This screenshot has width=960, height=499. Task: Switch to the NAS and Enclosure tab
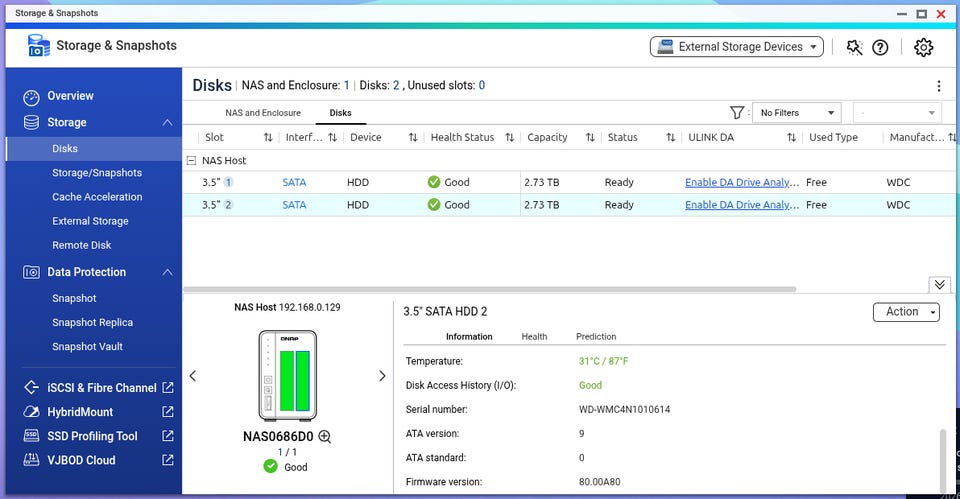(x=262, y=113)
